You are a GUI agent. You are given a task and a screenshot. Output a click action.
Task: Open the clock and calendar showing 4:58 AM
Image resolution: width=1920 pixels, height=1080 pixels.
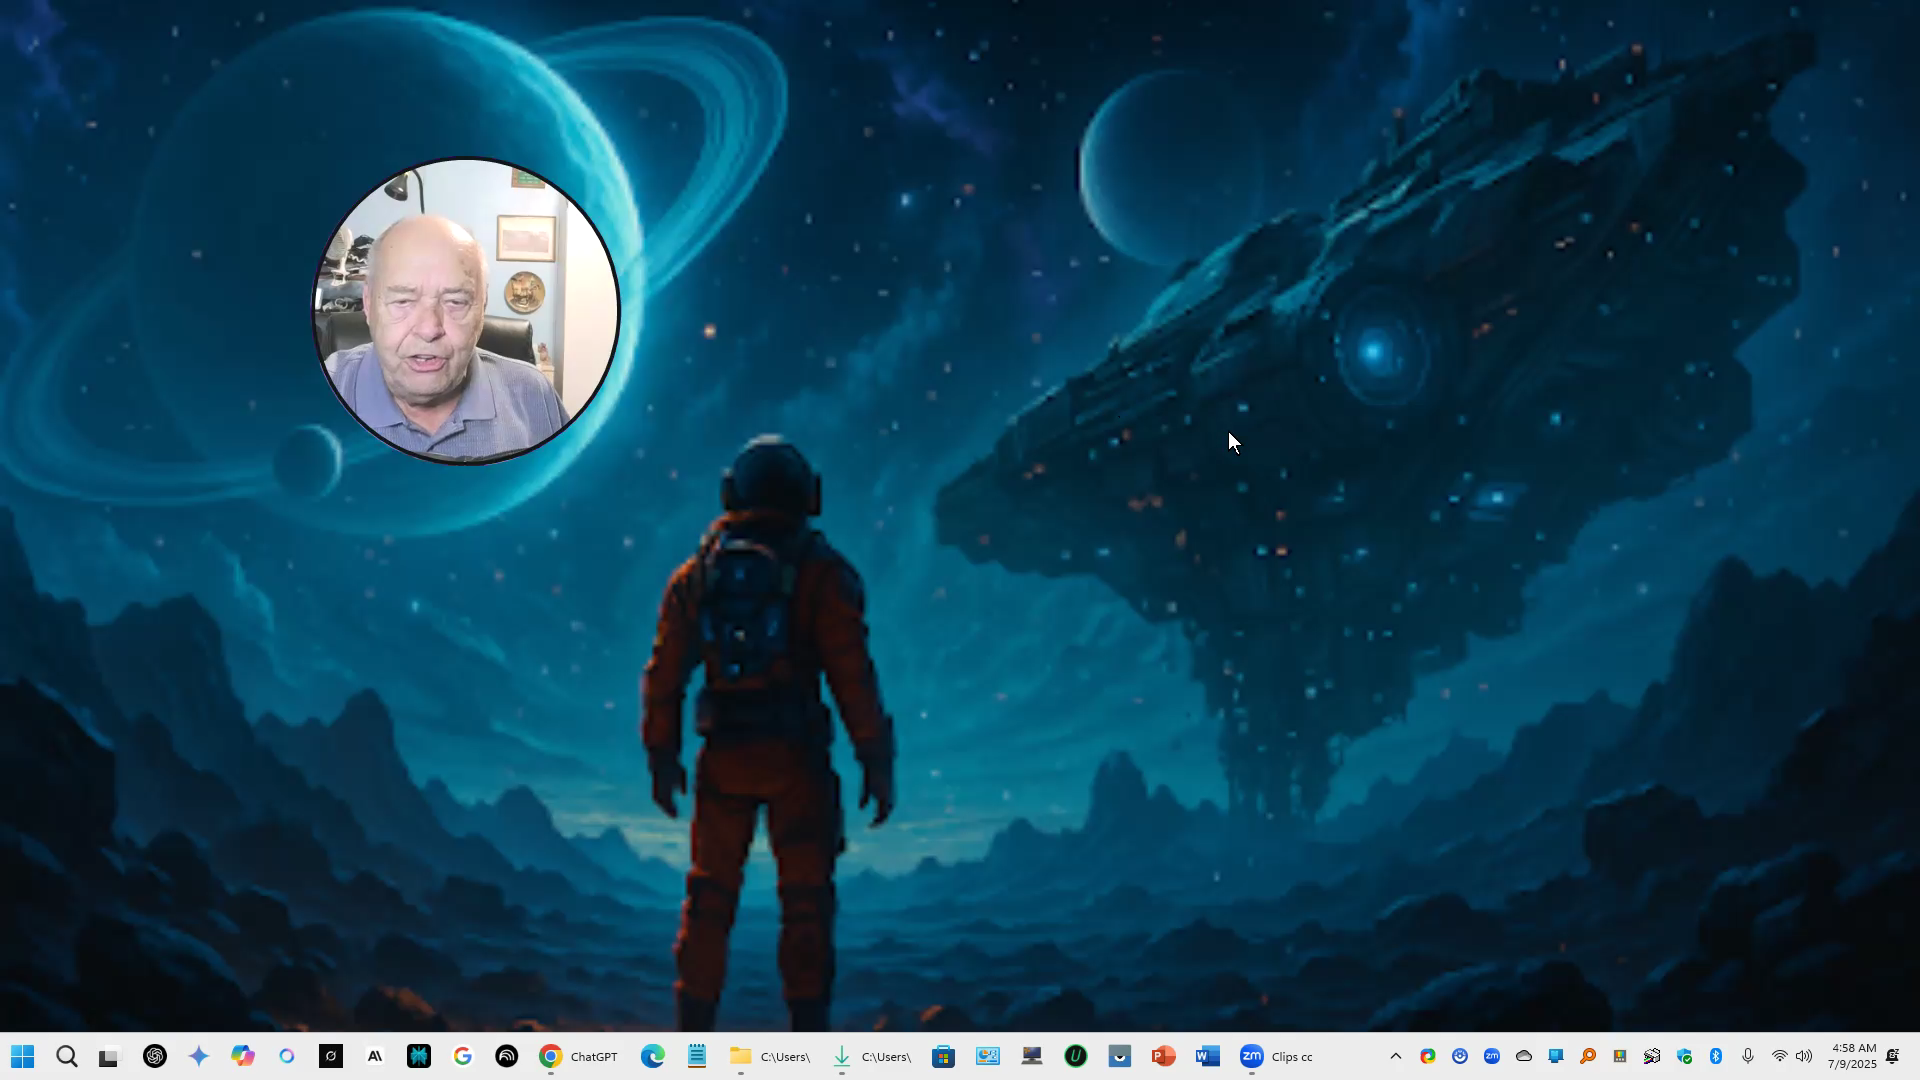click(x=1852, y=1056)
